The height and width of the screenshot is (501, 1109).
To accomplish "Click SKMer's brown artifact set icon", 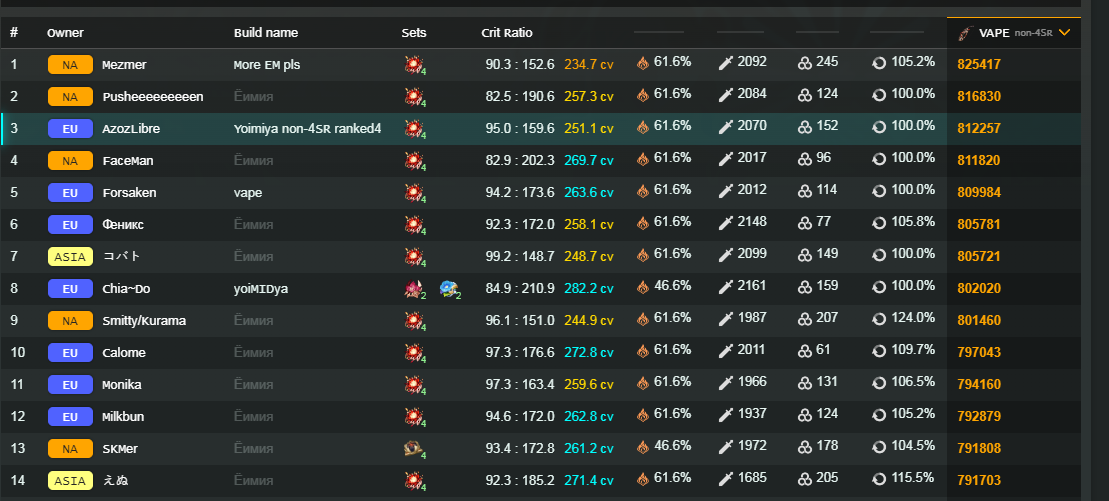I will (x=413, y=449).
